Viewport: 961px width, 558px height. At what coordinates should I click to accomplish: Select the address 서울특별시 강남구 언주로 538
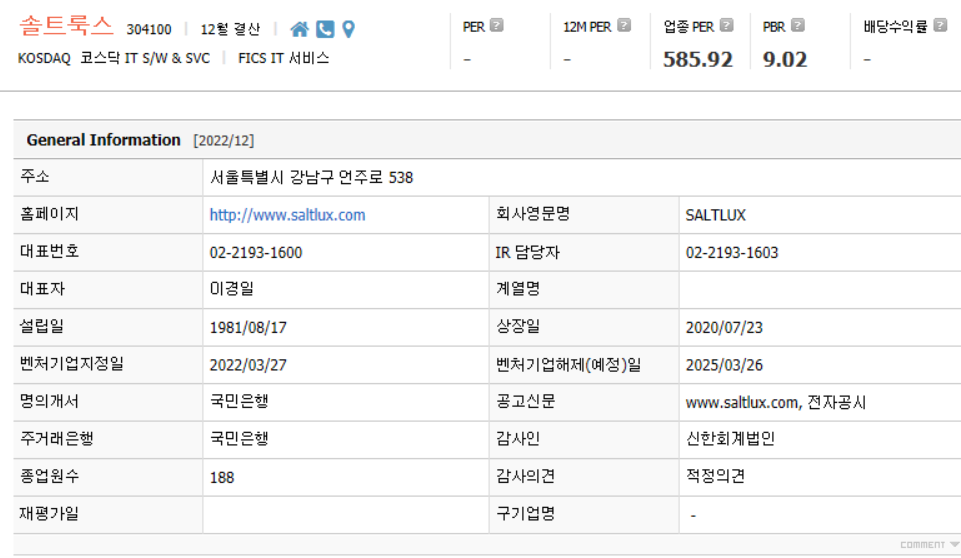tap(311, 178)
